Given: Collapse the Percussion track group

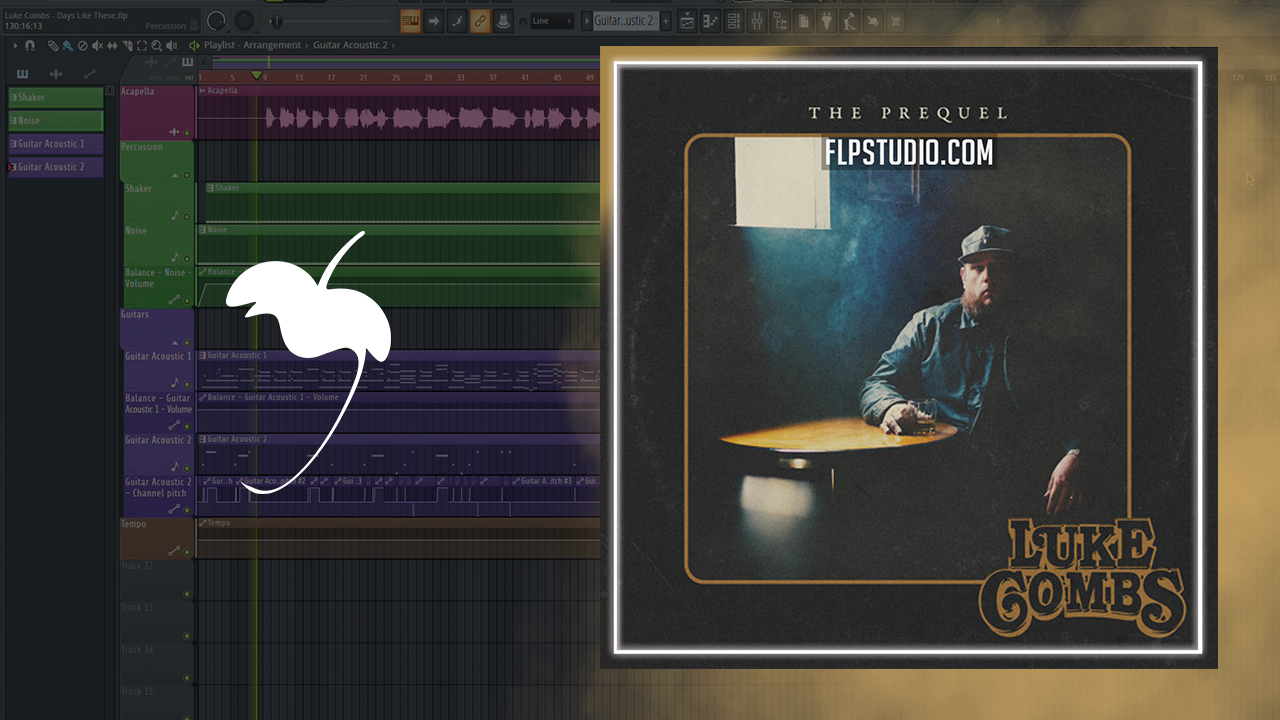Looking at the screenshot, I should [x=175, y=174].
